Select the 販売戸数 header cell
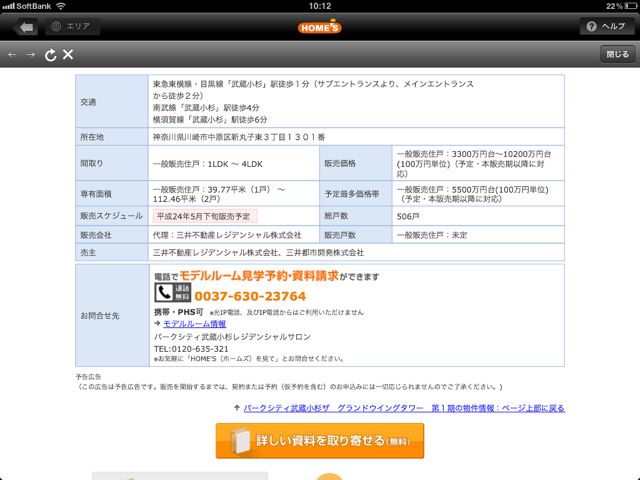Screen dimensions: 640x480 coord(356,235)
